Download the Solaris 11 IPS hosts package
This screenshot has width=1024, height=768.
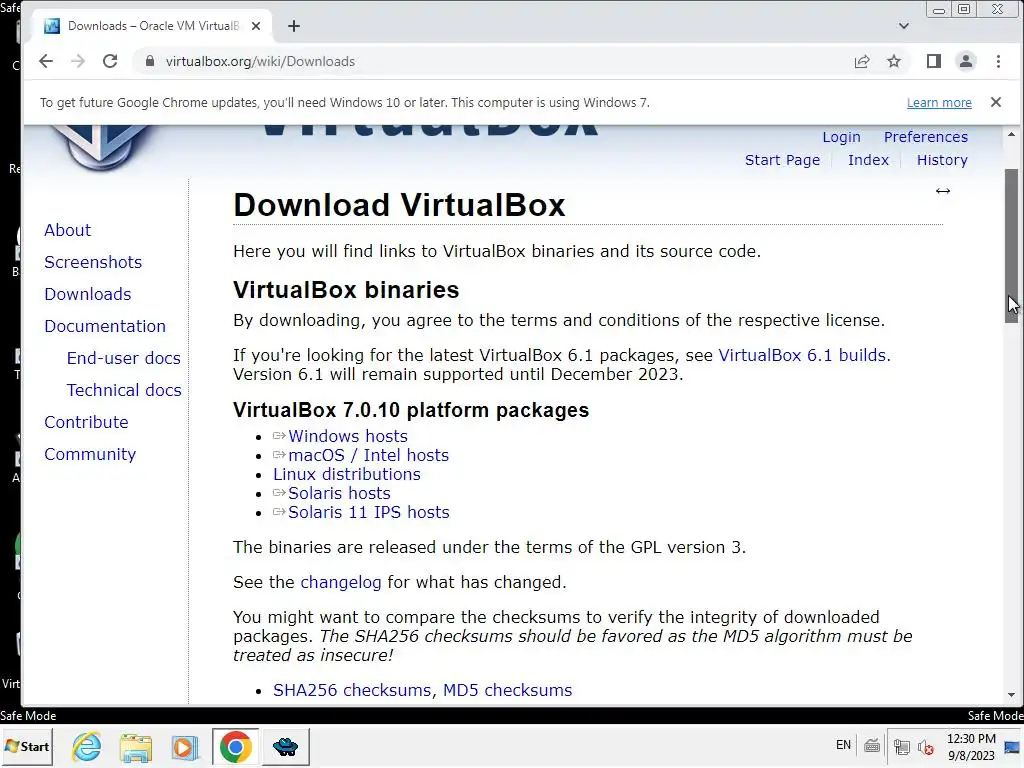click(369, 512)
